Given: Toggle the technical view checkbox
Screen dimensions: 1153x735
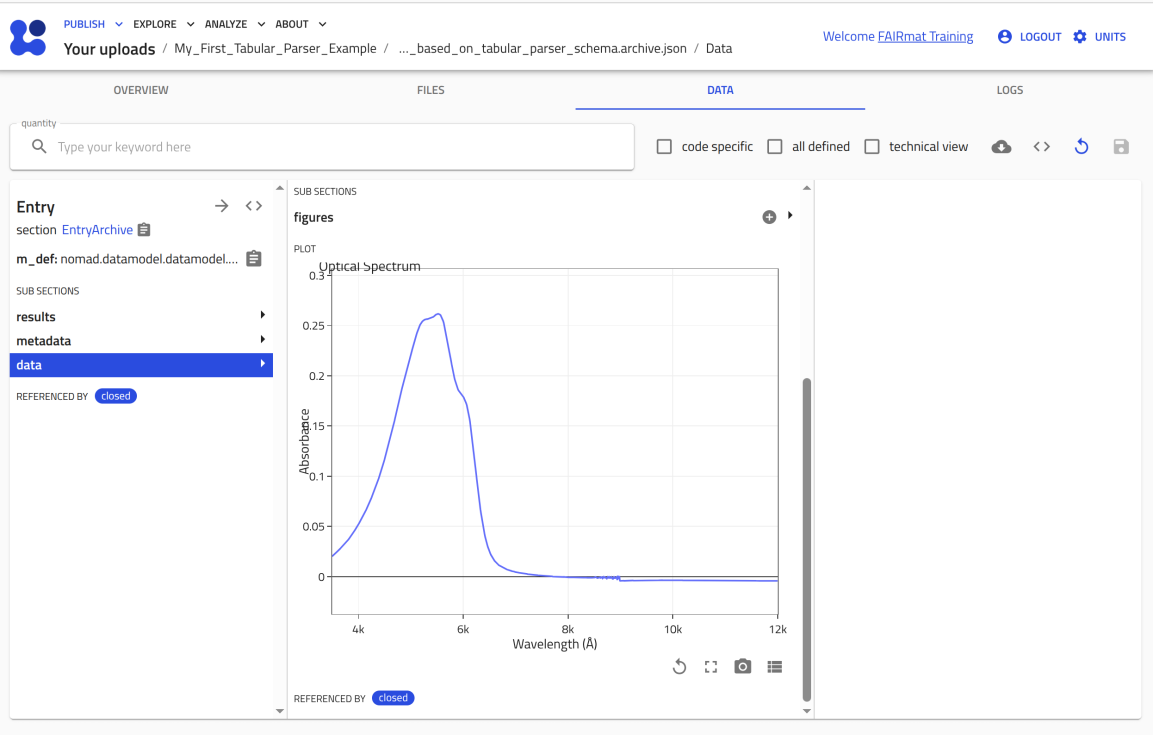Looking at the screenshot, I should click(872, 147).
